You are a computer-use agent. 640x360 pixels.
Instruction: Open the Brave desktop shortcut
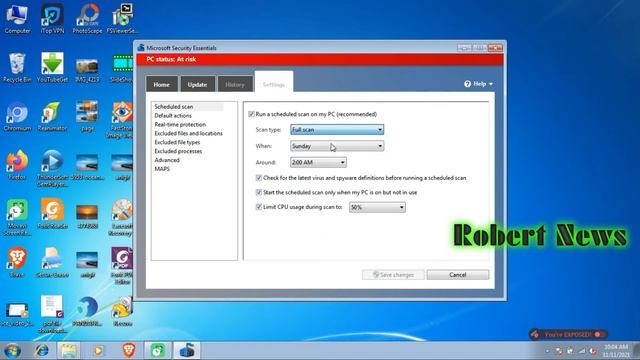click(17, 262)
